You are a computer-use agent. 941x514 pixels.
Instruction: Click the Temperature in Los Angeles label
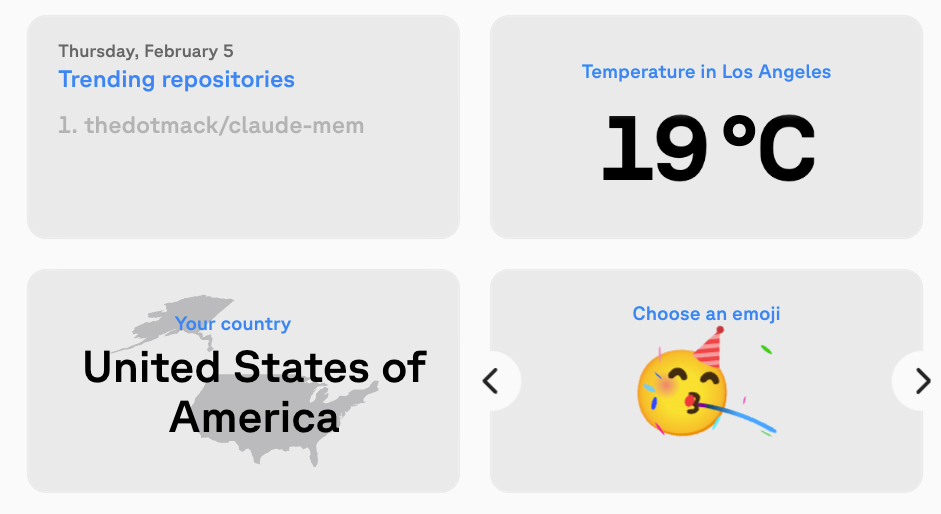(706, 72)
